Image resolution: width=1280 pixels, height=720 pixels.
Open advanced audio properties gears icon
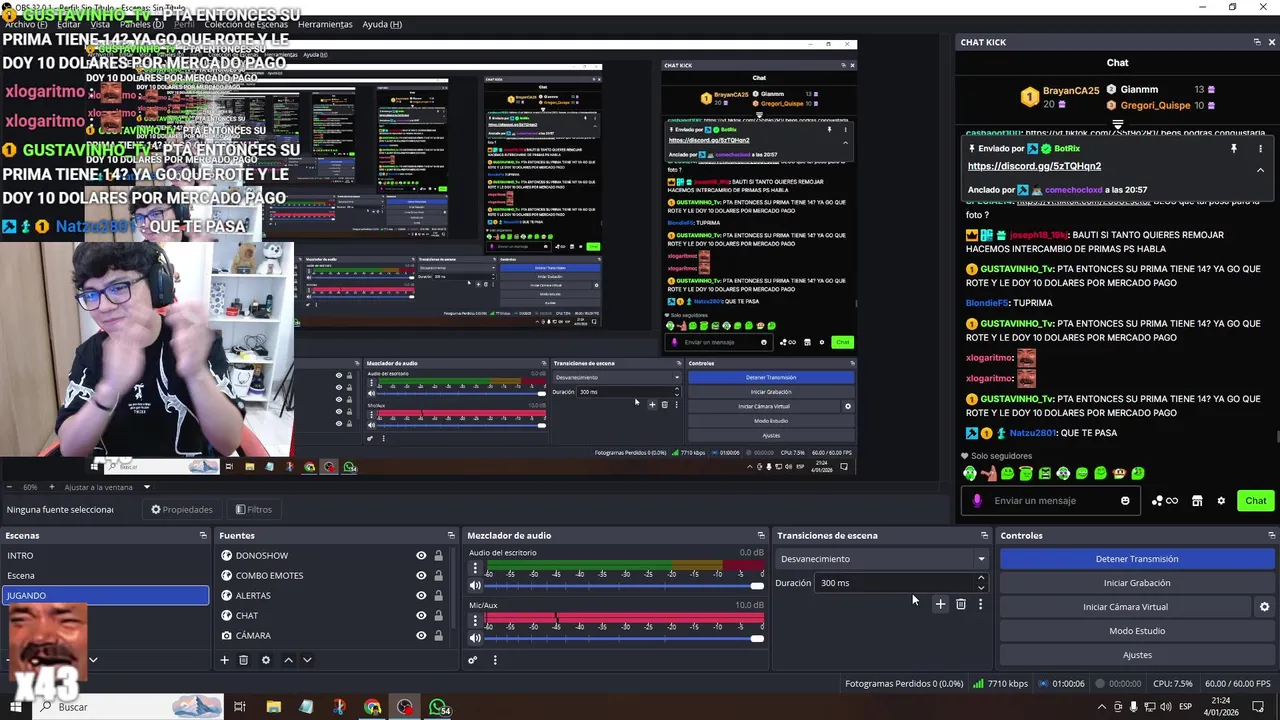[x=473, y=660]
